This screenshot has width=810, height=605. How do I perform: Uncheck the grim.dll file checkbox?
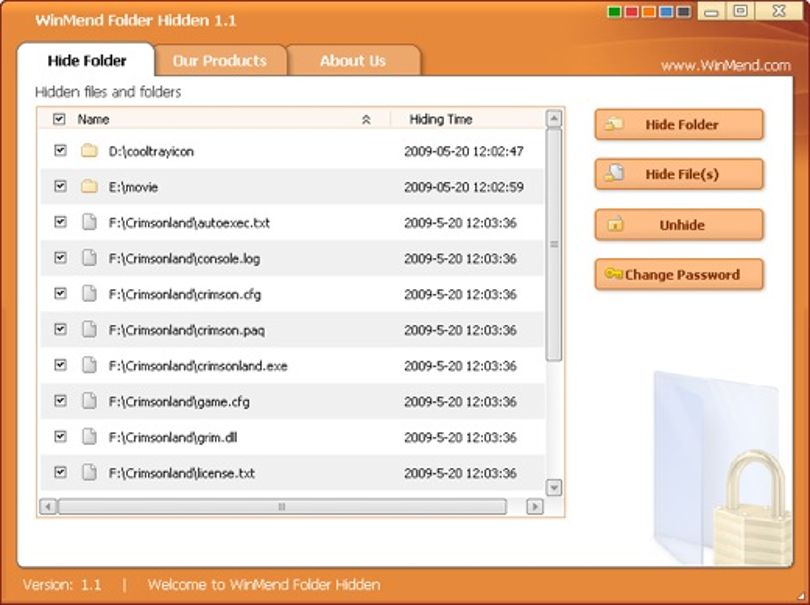click(x=60, y=437)
